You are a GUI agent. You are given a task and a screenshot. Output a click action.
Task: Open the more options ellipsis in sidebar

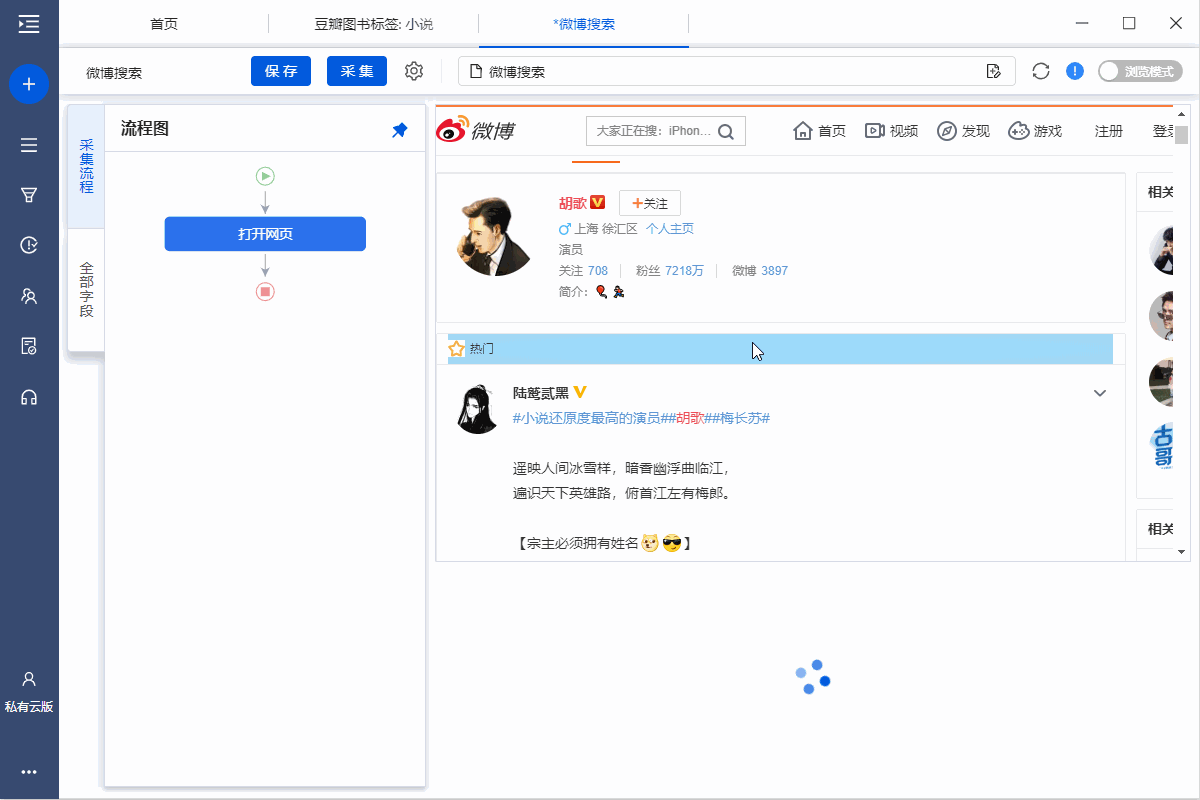pos(29,772)
